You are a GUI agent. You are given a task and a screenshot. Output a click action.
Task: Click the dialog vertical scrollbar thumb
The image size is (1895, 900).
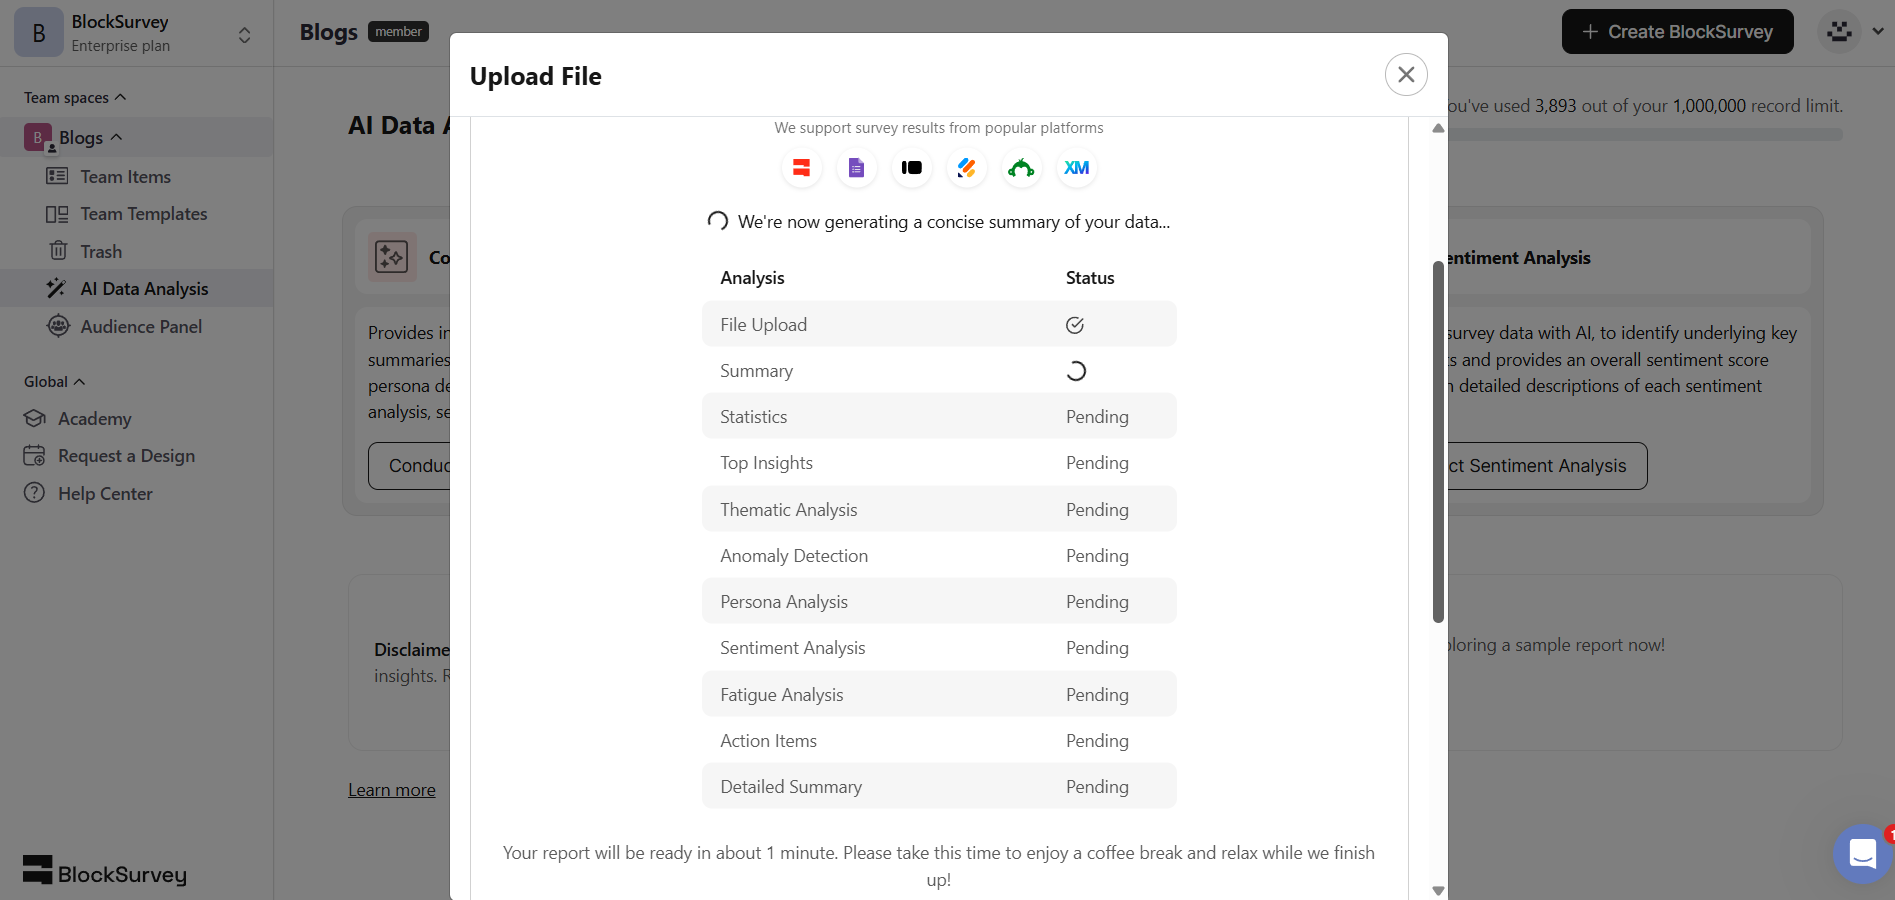(1438, 442)
